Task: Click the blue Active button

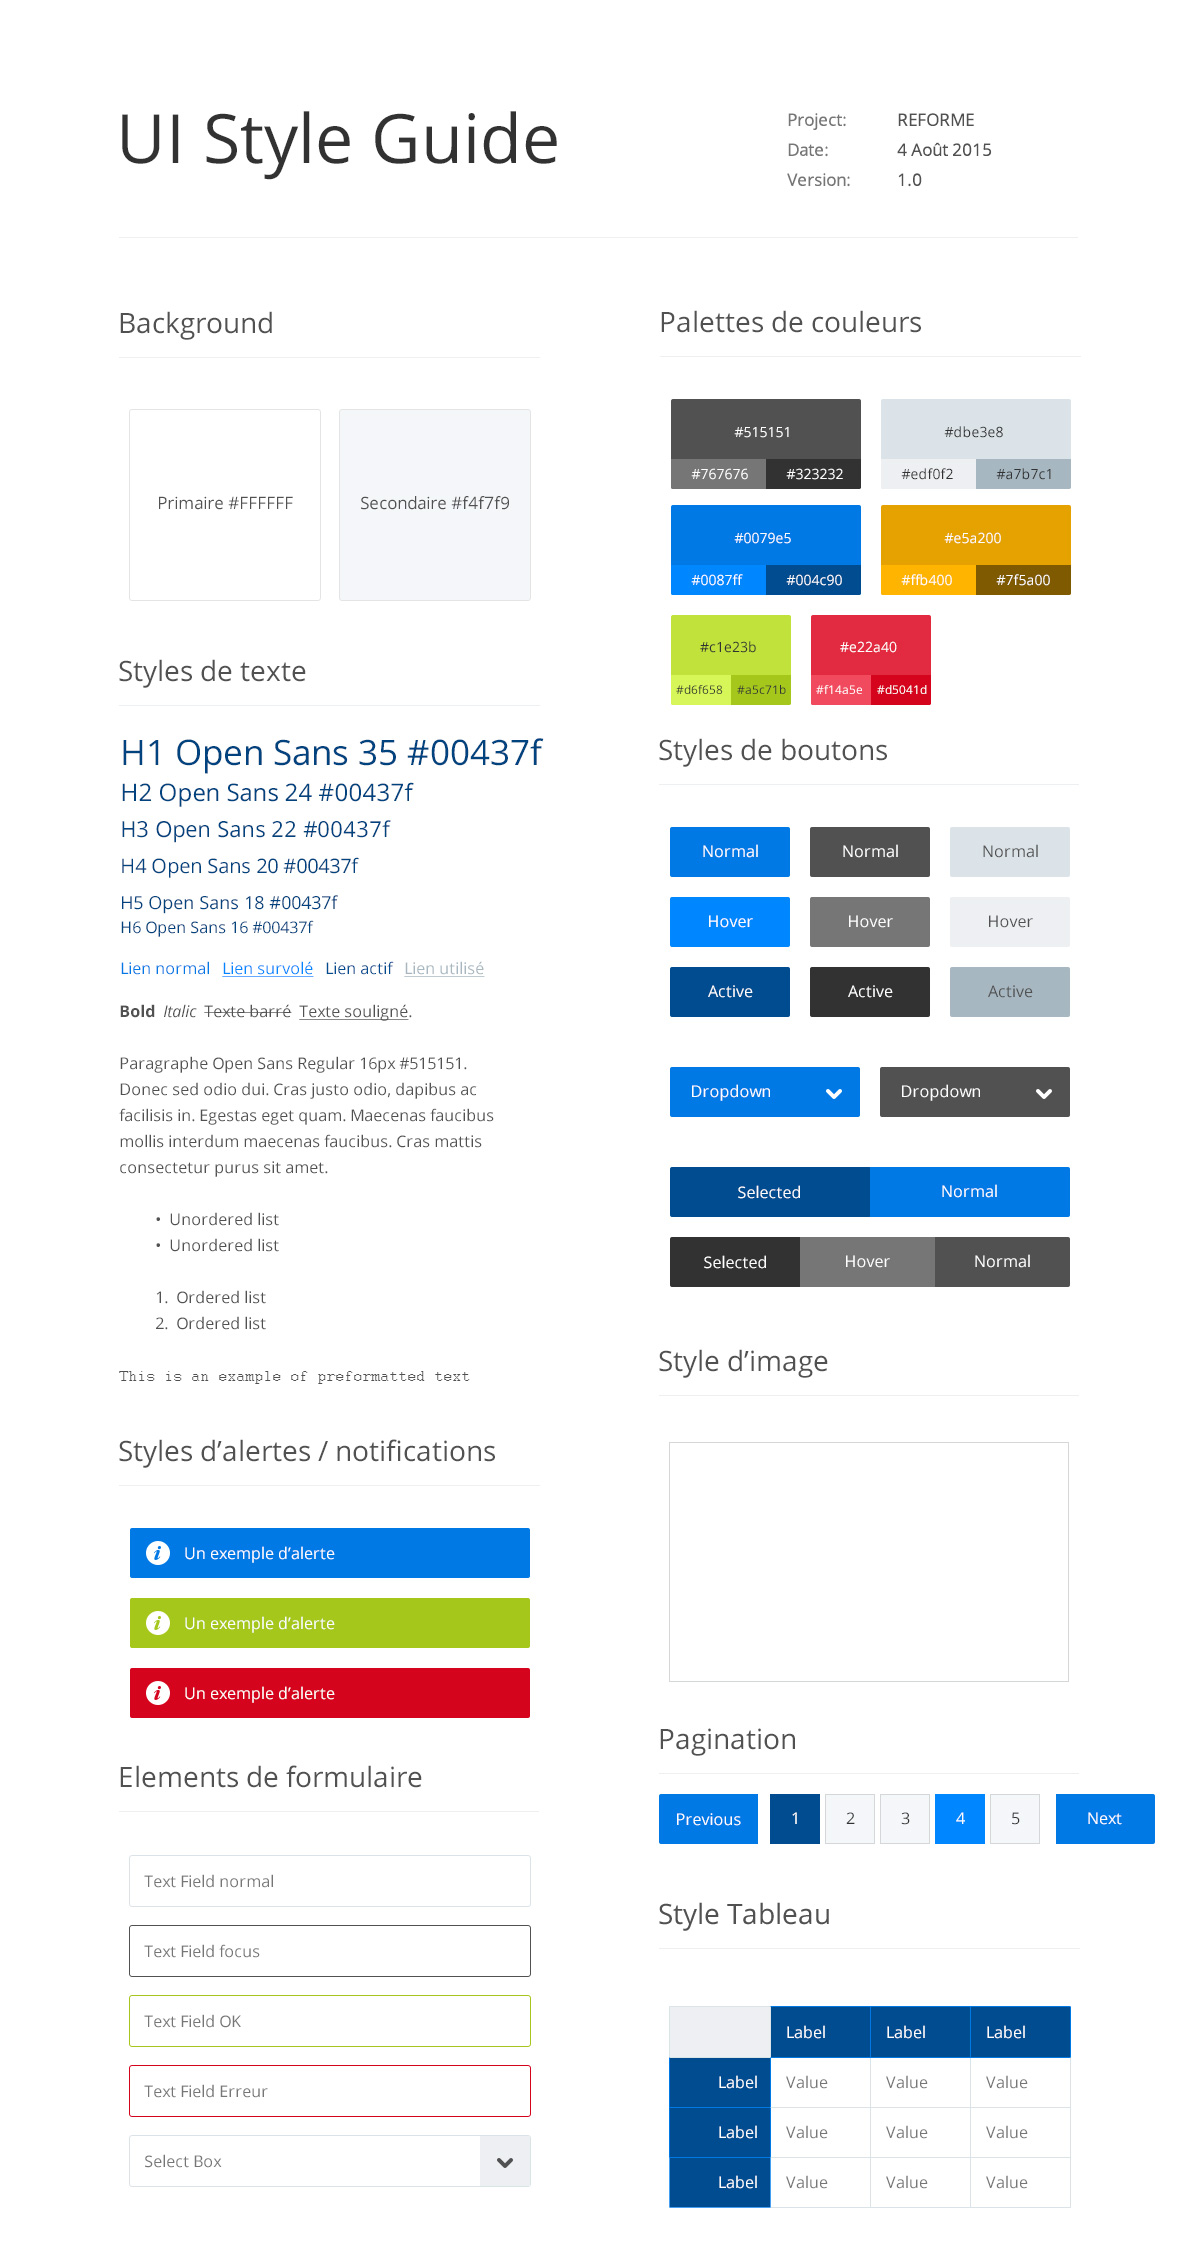Action: tap(730, 992)
